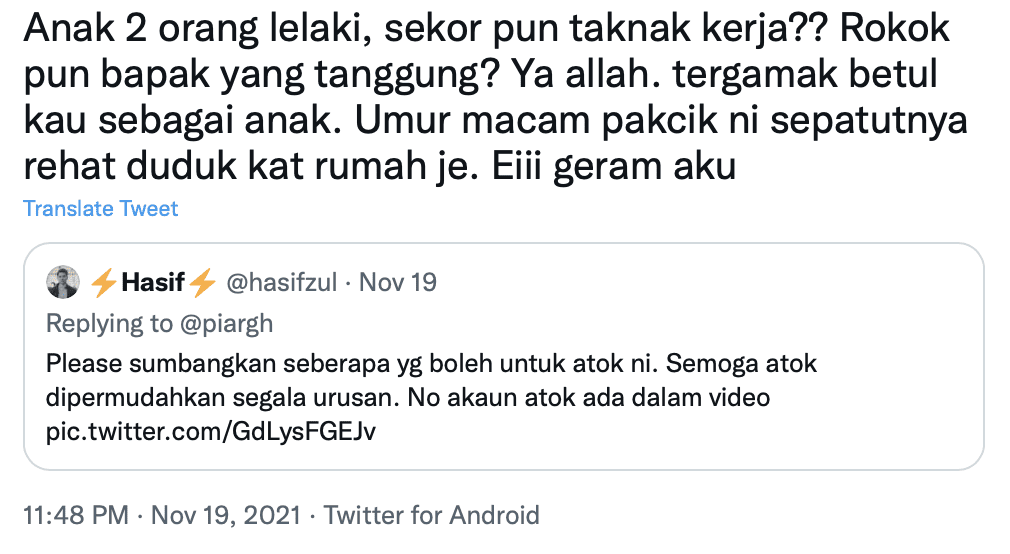Open Hasif's profile picture avatar

pos(63,283)
